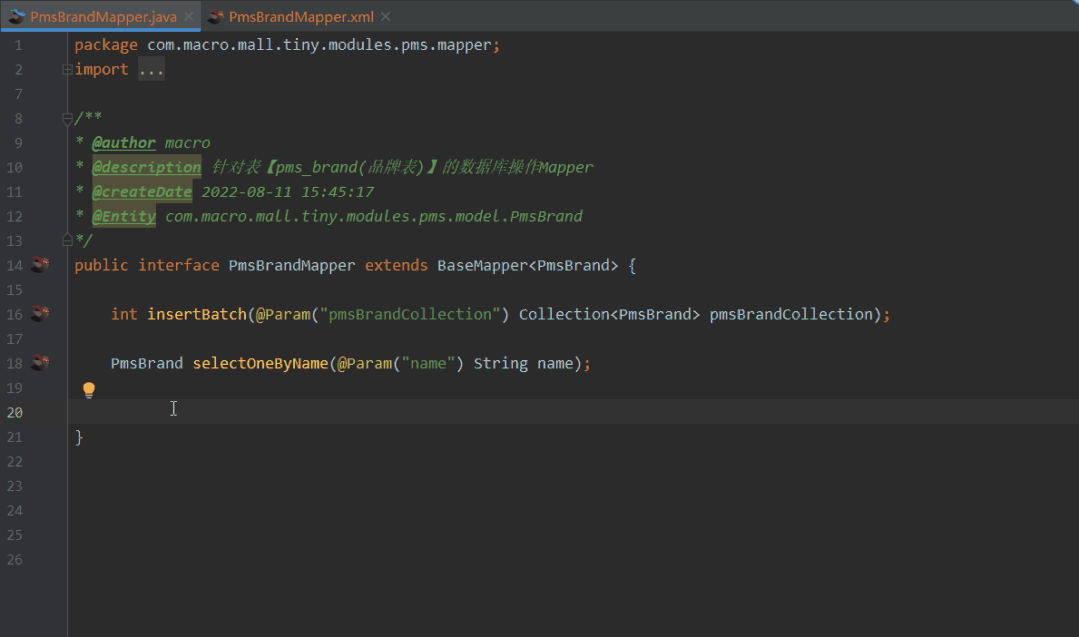Click the "pmsBrandCollection" string literal

[410, 314]
